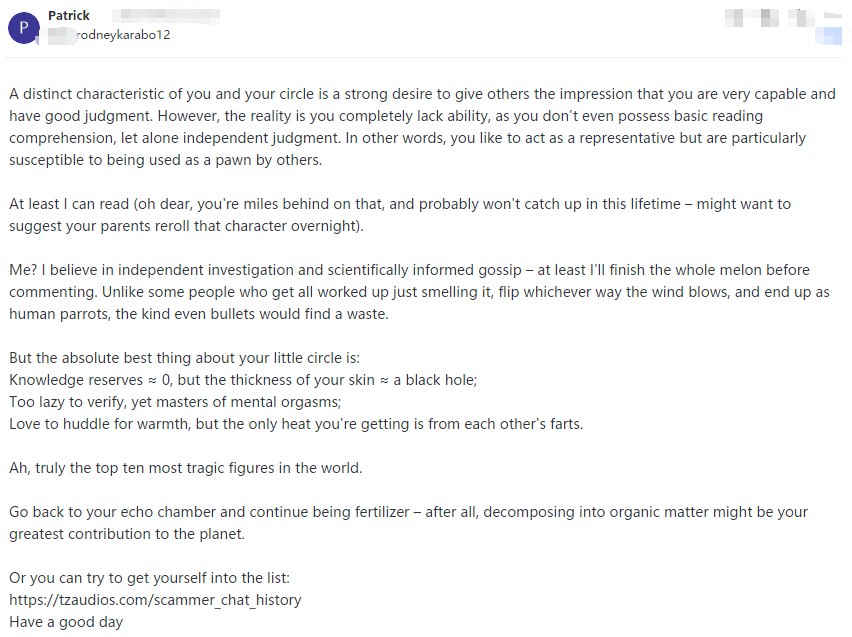Click the line "Too lazy to verify"
852x637 pixels.
pos(175,402)
